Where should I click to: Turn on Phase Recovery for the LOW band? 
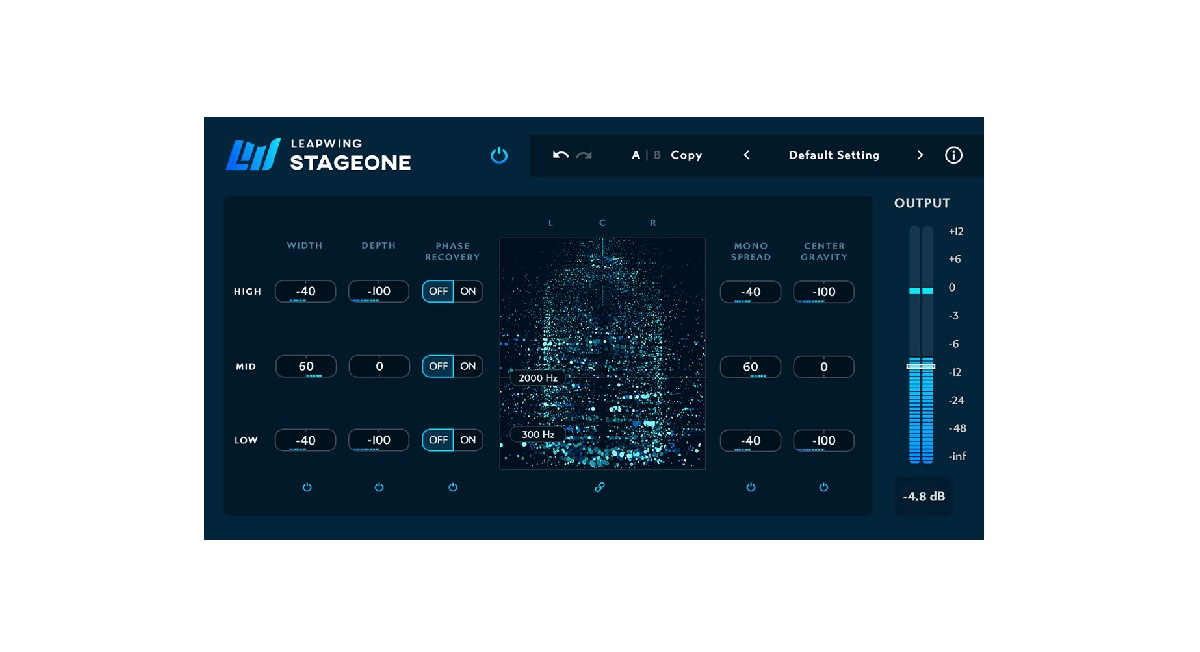click(467, 440)
